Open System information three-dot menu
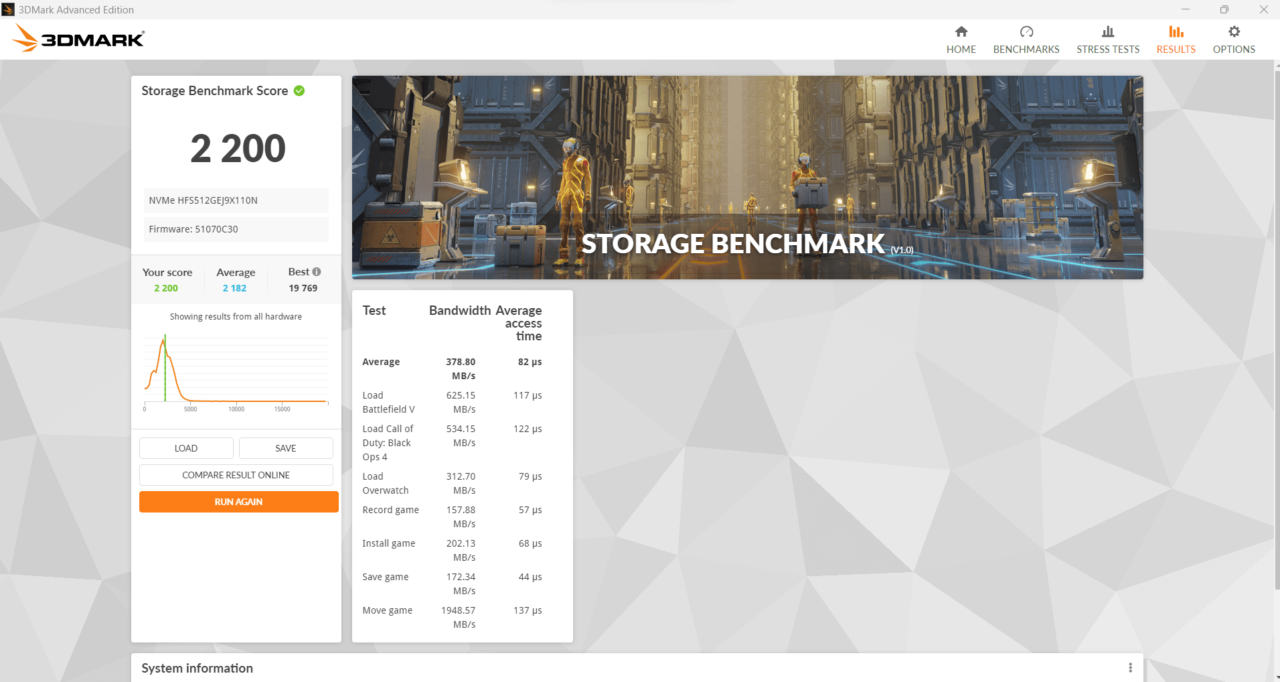This screenshot has height=682, width=1280. (x=1130, y=668)
